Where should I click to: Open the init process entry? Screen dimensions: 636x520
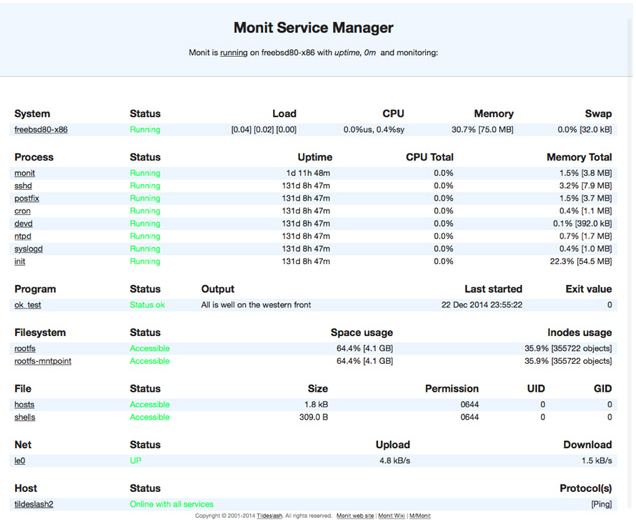tap(20, 261)
